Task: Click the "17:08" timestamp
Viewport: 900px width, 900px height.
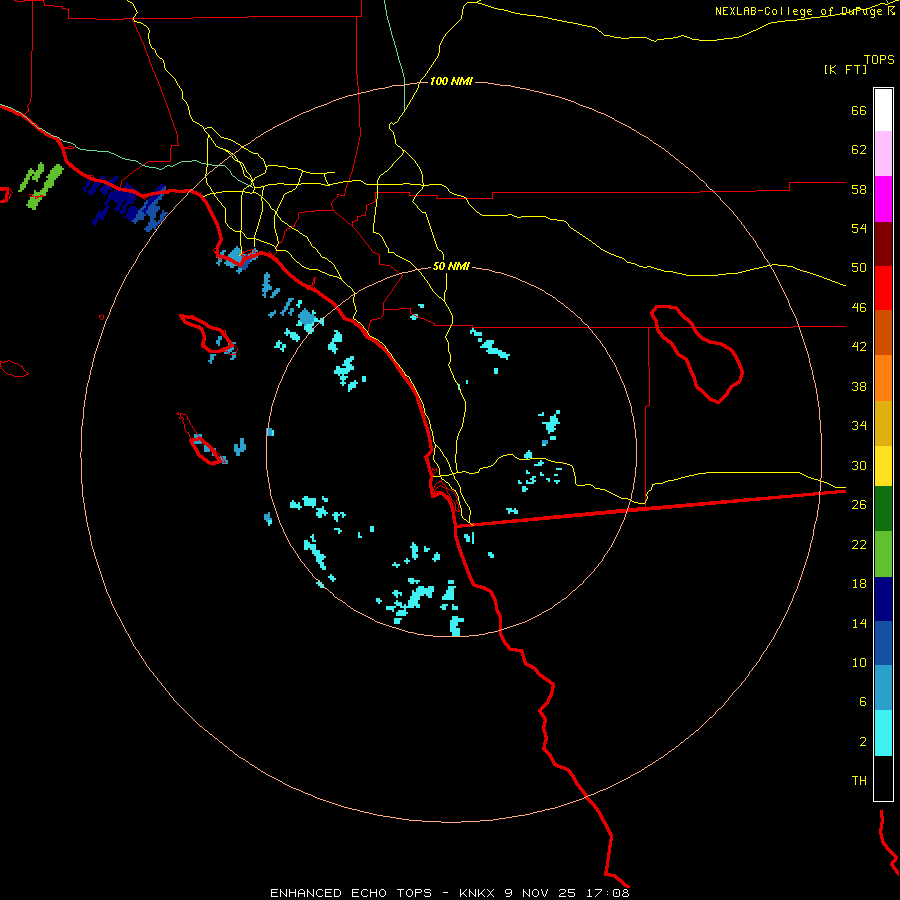Action: [x=608, y=893]
